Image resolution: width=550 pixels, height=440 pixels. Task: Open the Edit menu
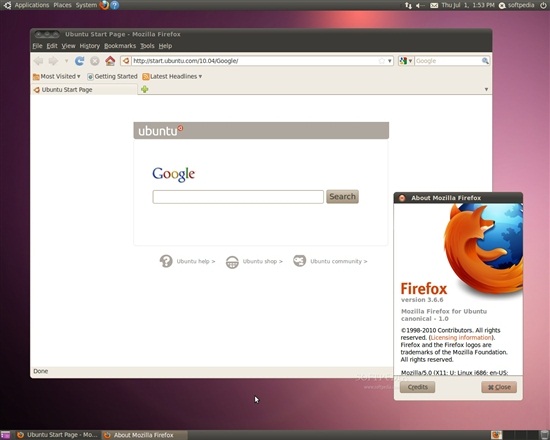tap(52, 46)
